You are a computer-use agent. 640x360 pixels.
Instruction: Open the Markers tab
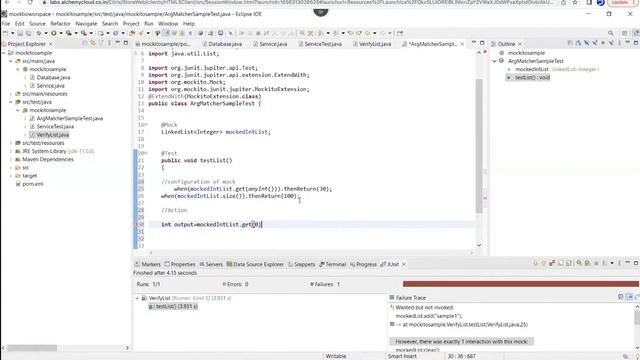(x=148, y=264)
